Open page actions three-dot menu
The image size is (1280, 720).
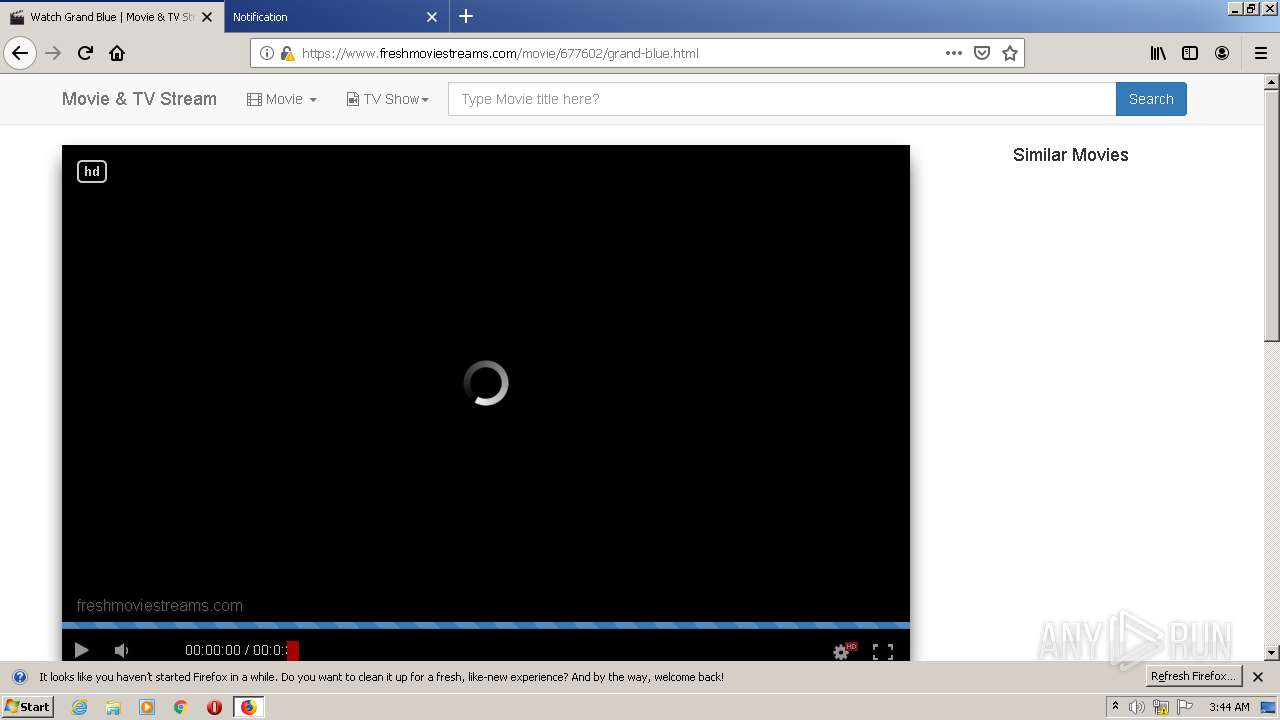pyautogui.click(x=954, y=53)
